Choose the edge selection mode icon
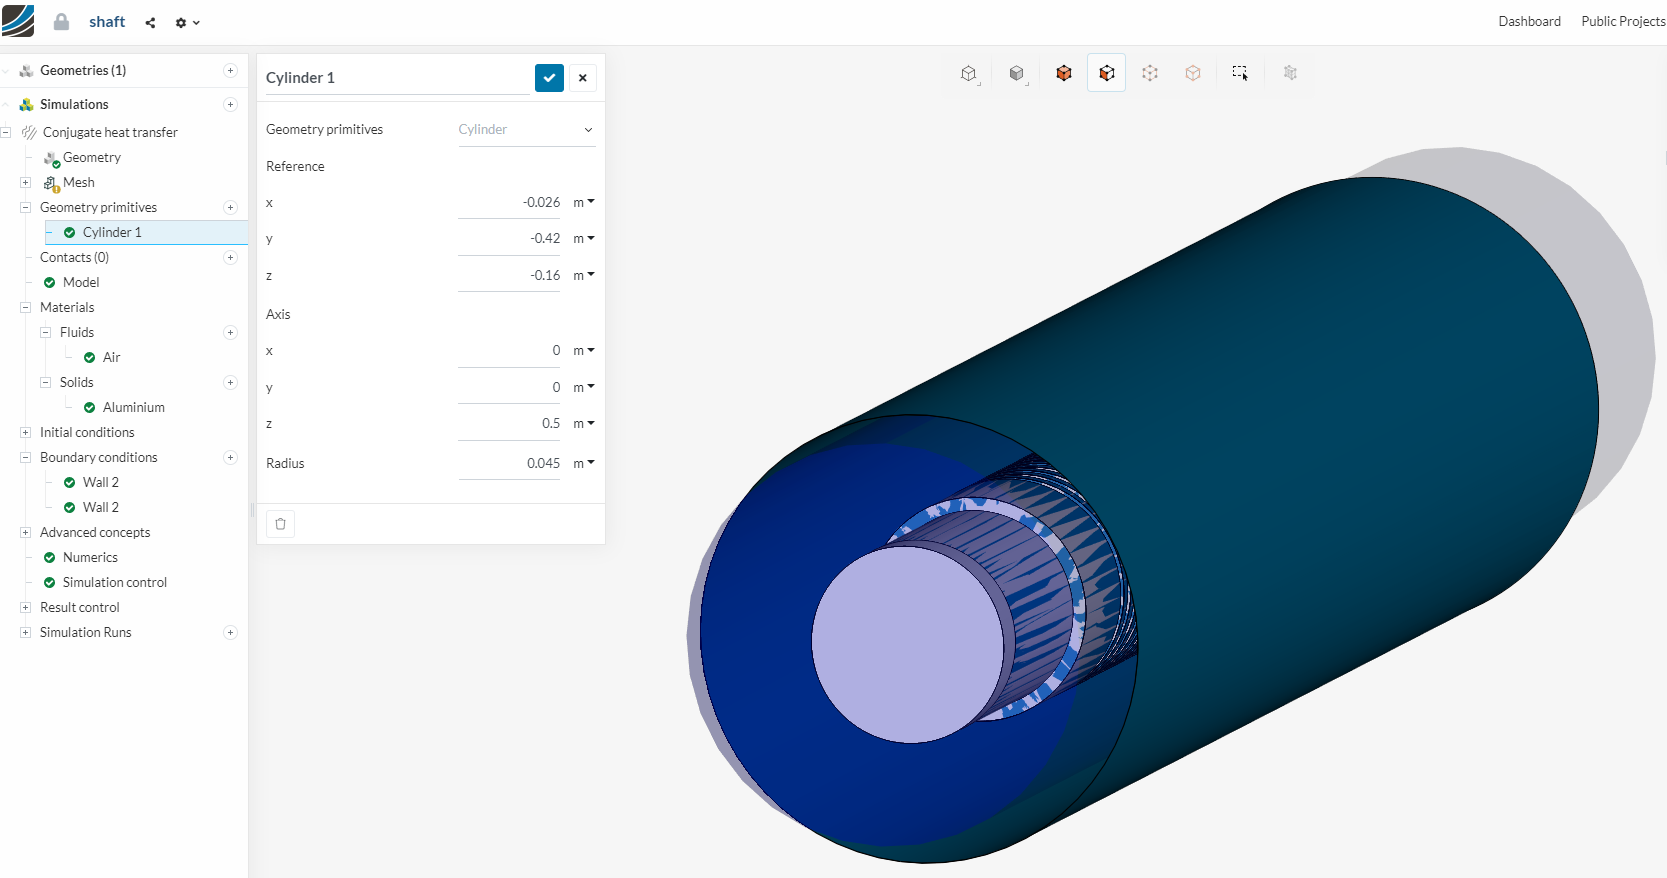 (1150, 73)
